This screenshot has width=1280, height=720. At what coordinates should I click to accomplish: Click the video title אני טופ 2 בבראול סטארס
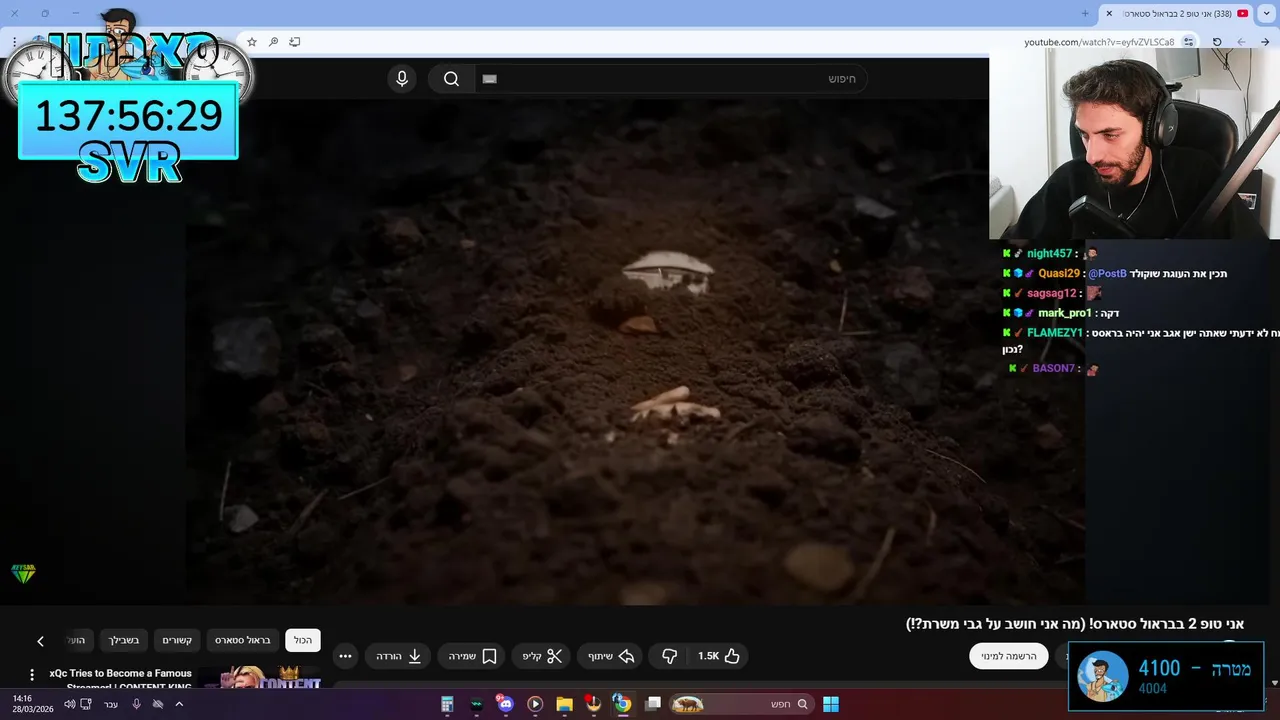[x=1075, y=624]
